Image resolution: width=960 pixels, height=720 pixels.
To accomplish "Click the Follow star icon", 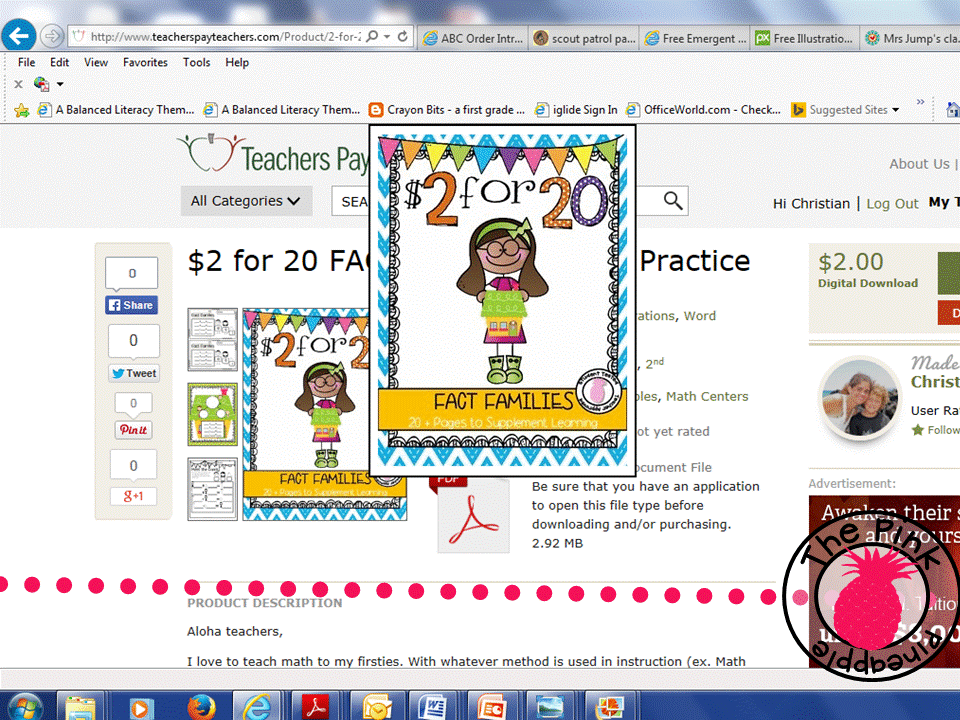I will click(917, 430).
